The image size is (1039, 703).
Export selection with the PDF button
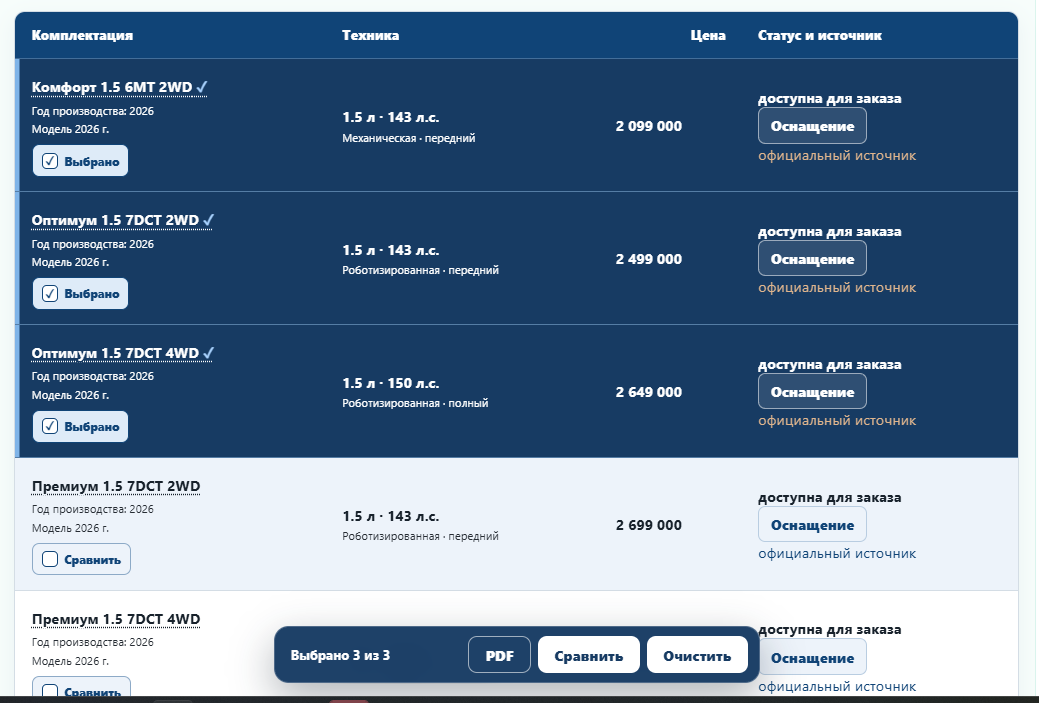500,655
